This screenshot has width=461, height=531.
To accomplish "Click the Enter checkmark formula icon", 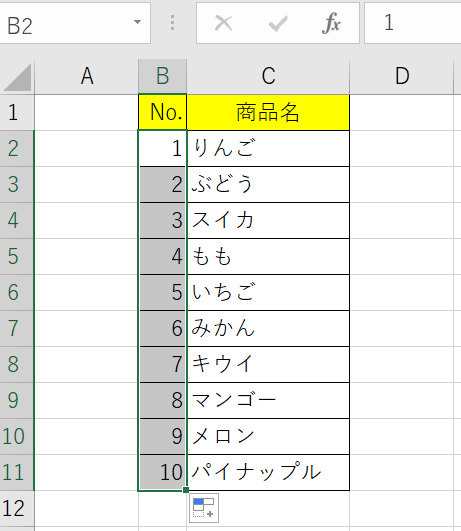I will point(278,23).
